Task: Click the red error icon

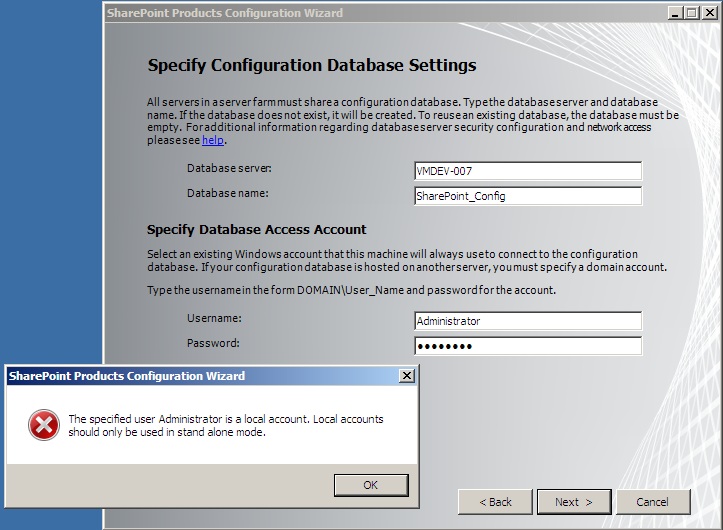Action: tap(44, 425)
